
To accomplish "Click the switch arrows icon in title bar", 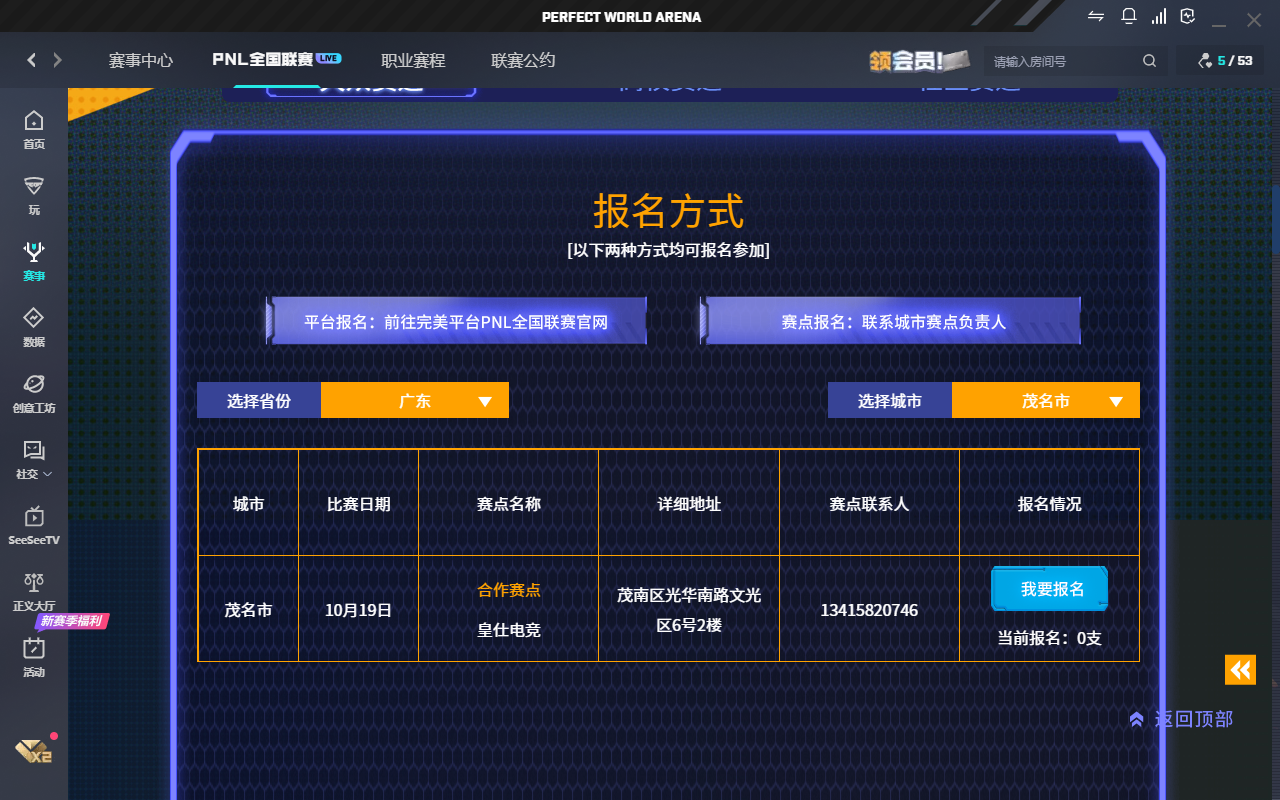I will (x=1096, y=16).
